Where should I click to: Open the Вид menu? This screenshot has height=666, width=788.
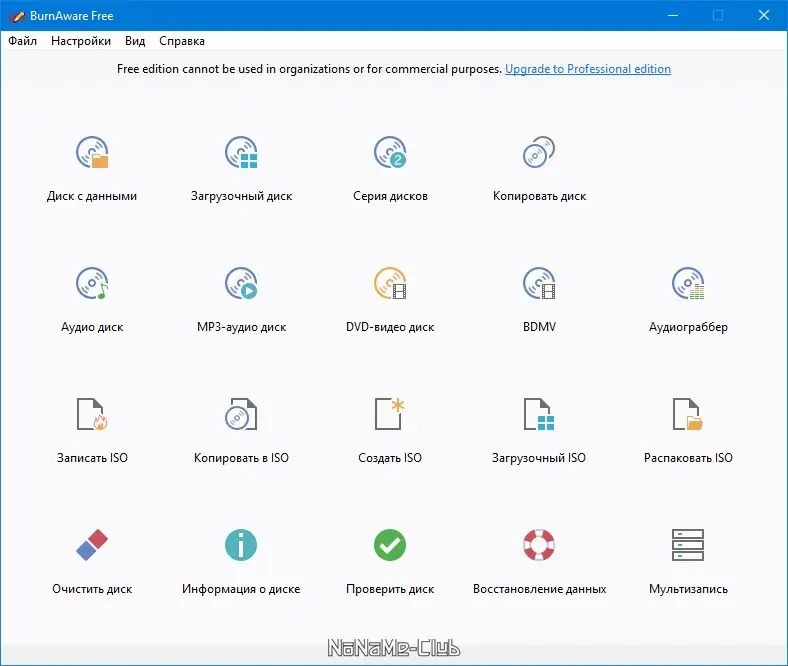pos(135,41)
